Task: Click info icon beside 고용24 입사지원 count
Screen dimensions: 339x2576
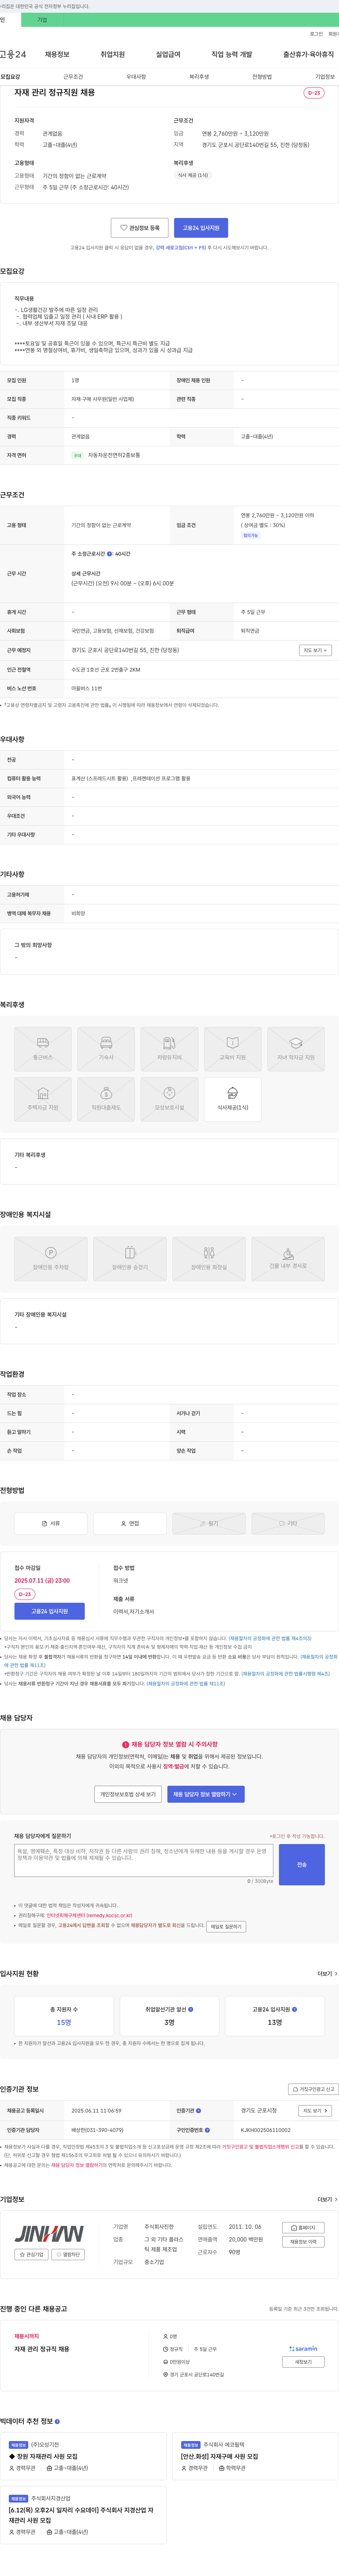Action: point(294,2009)
